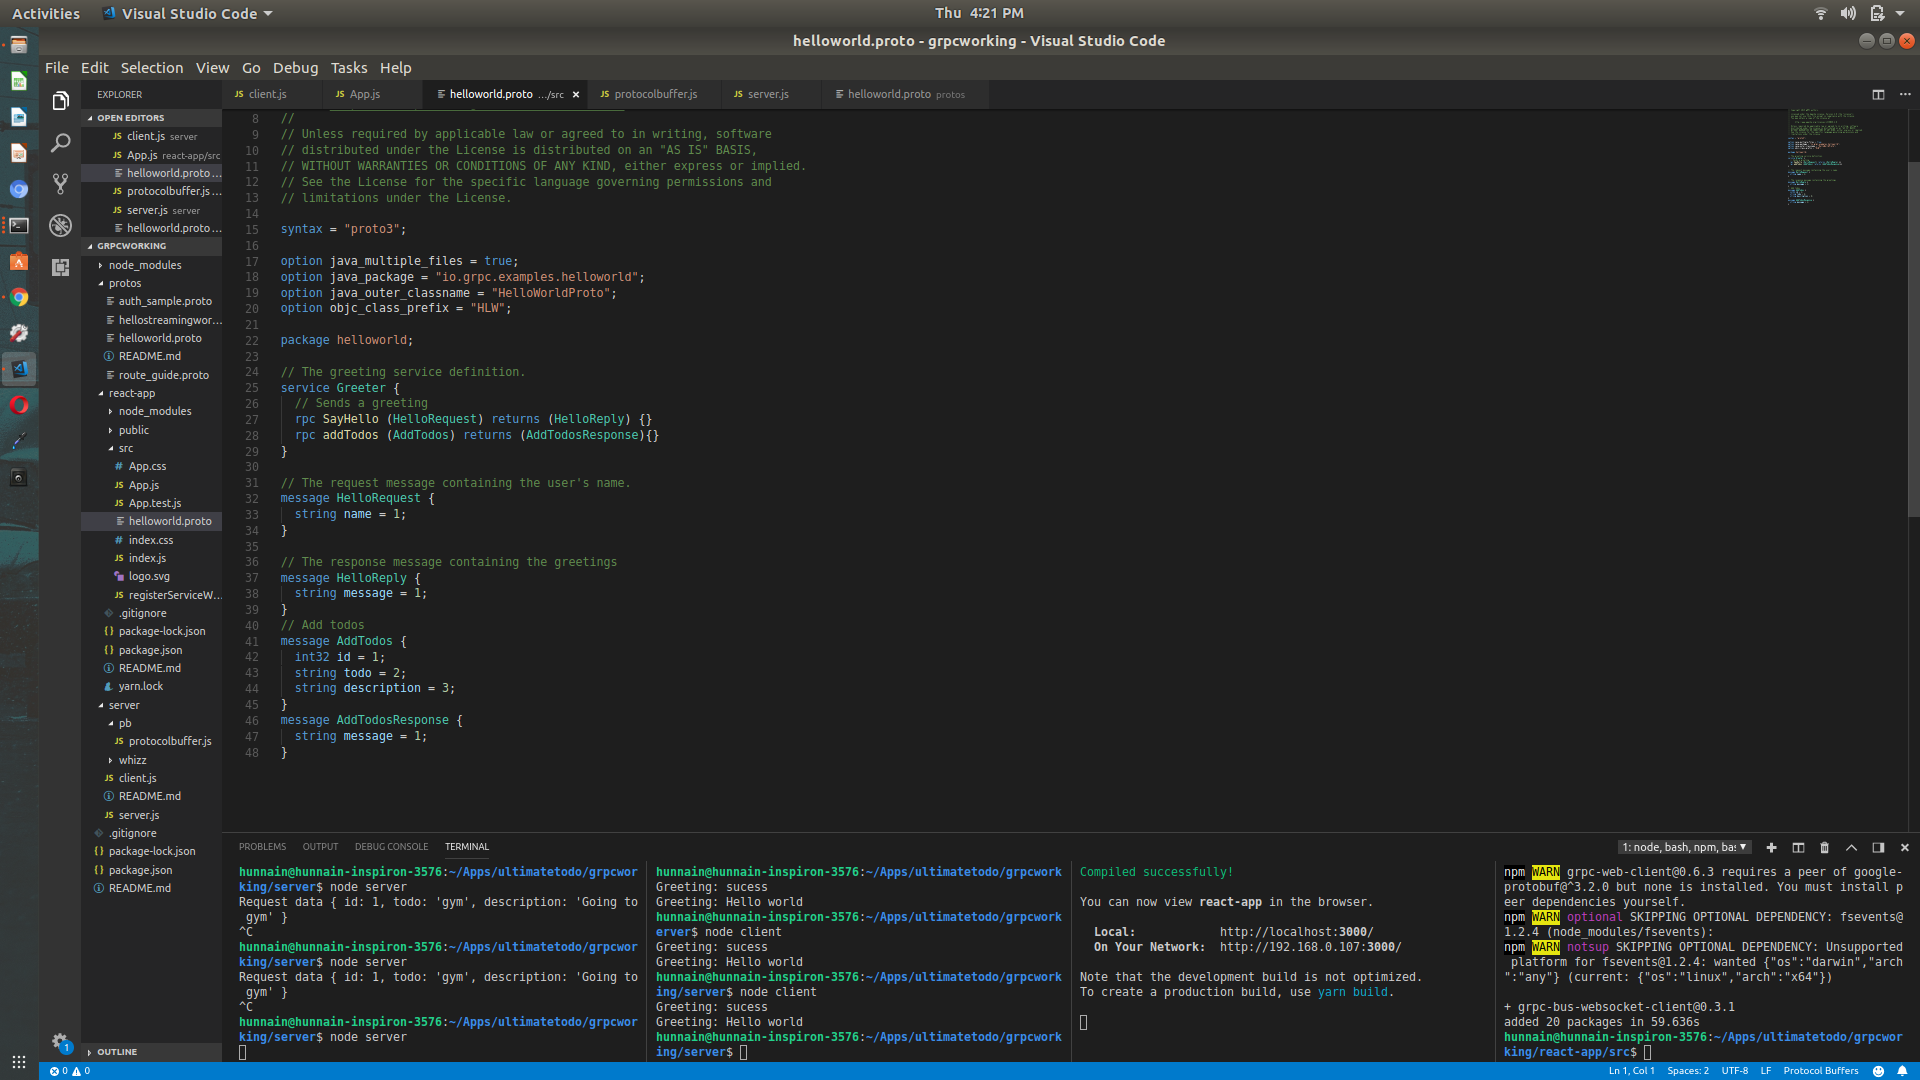
Task: Send feedback via the smiley icon in status bar
Action: 1877,1070
